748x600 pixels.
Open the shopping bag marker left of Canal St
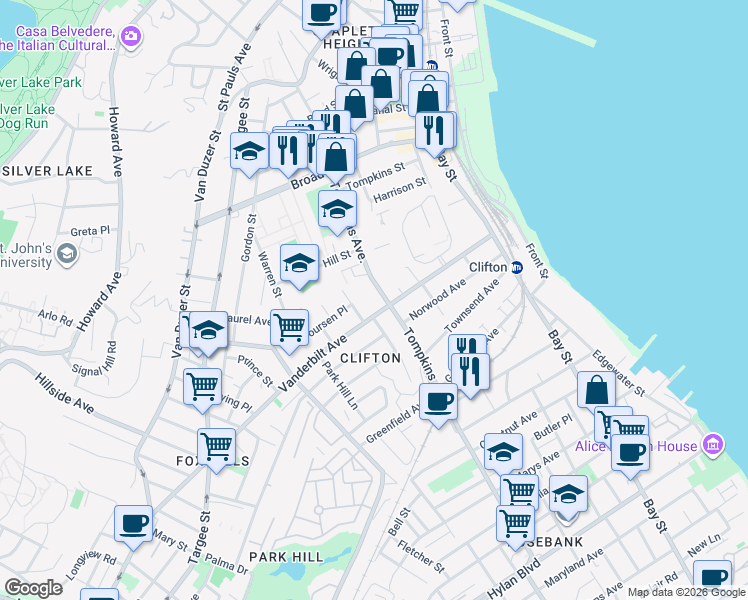(354, 105)
